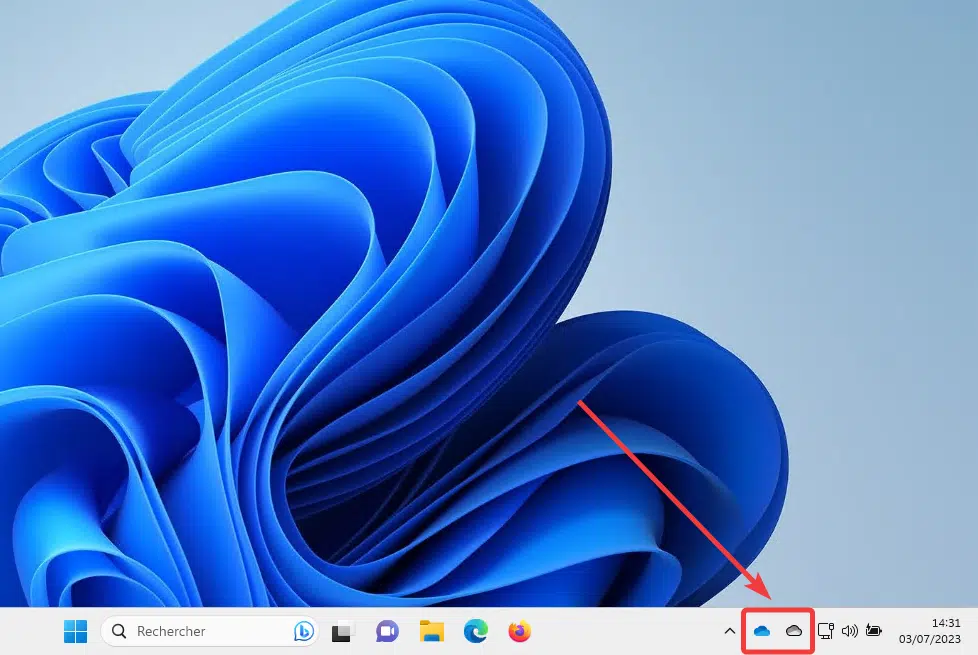The height and width of the screenshot is (655, 978).
Task: Open the volume speaker tray icon
Action: point(850,631)
